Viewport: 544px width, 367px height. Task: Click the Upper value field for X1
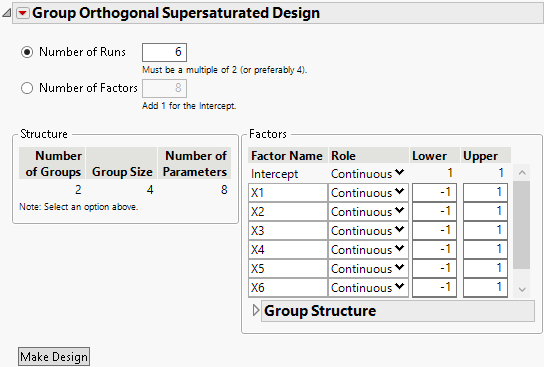(485, 193)
